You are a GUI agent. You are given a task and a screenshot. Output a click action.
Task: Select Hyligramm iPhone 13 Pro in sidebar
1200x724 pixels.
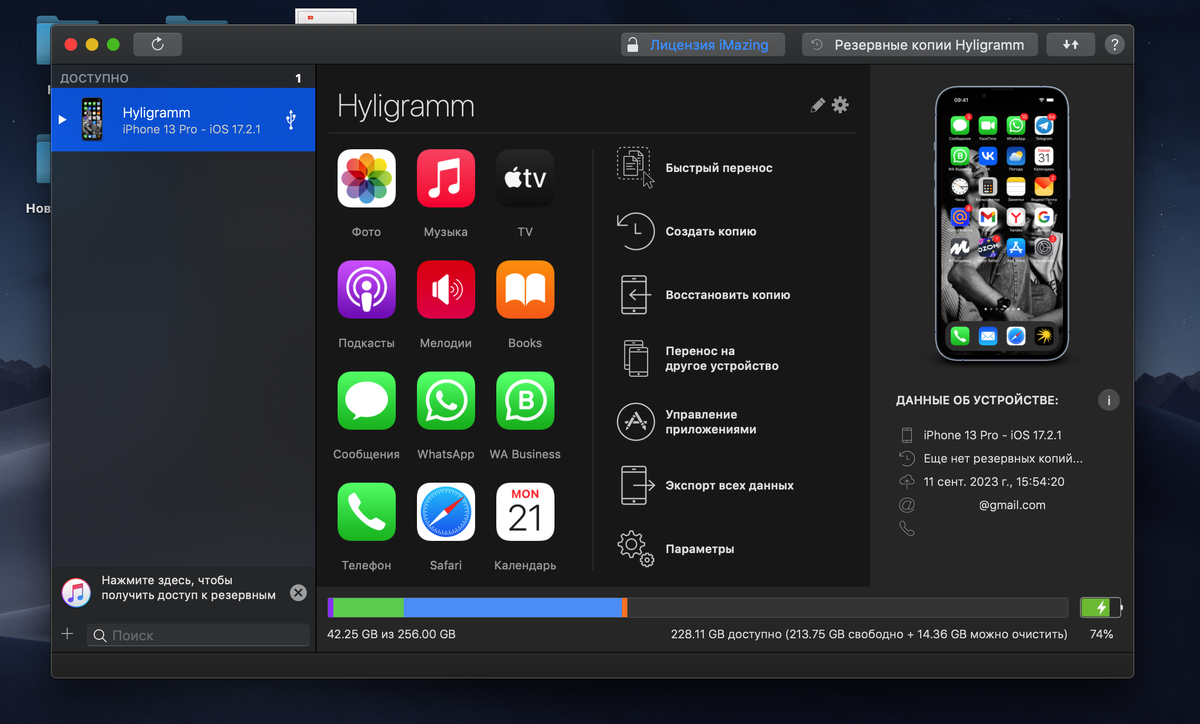183,120
